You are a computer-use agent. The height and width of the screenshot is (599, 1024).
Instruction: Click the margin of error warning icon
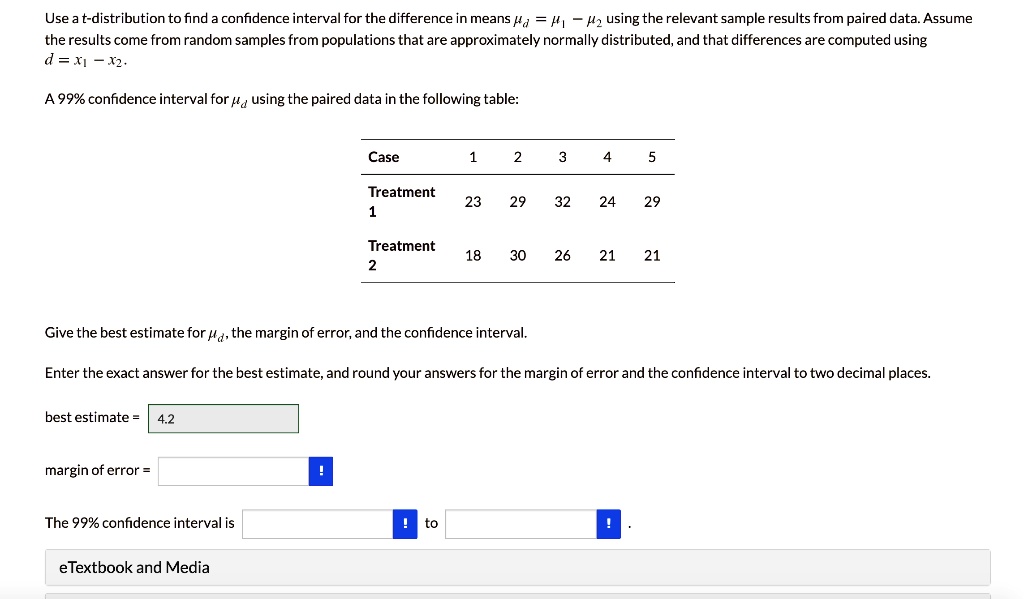[x=320, y=470]
